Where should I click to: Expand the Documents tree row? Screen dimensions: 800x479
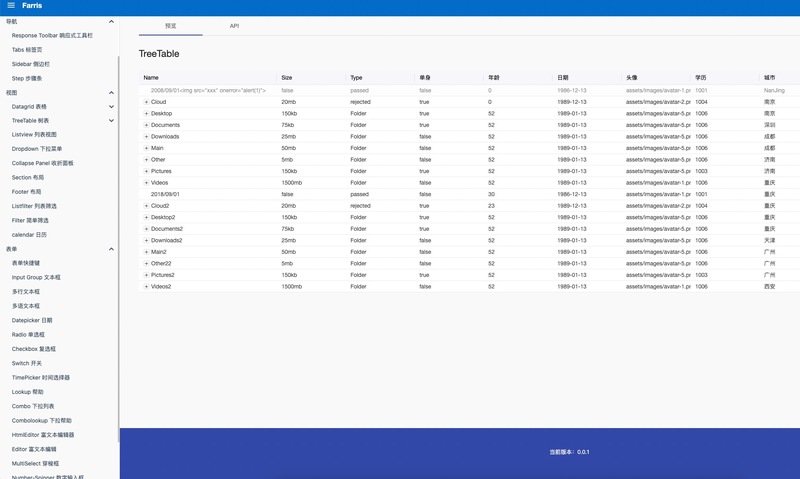pyautogui.click(x=146, y=125)
